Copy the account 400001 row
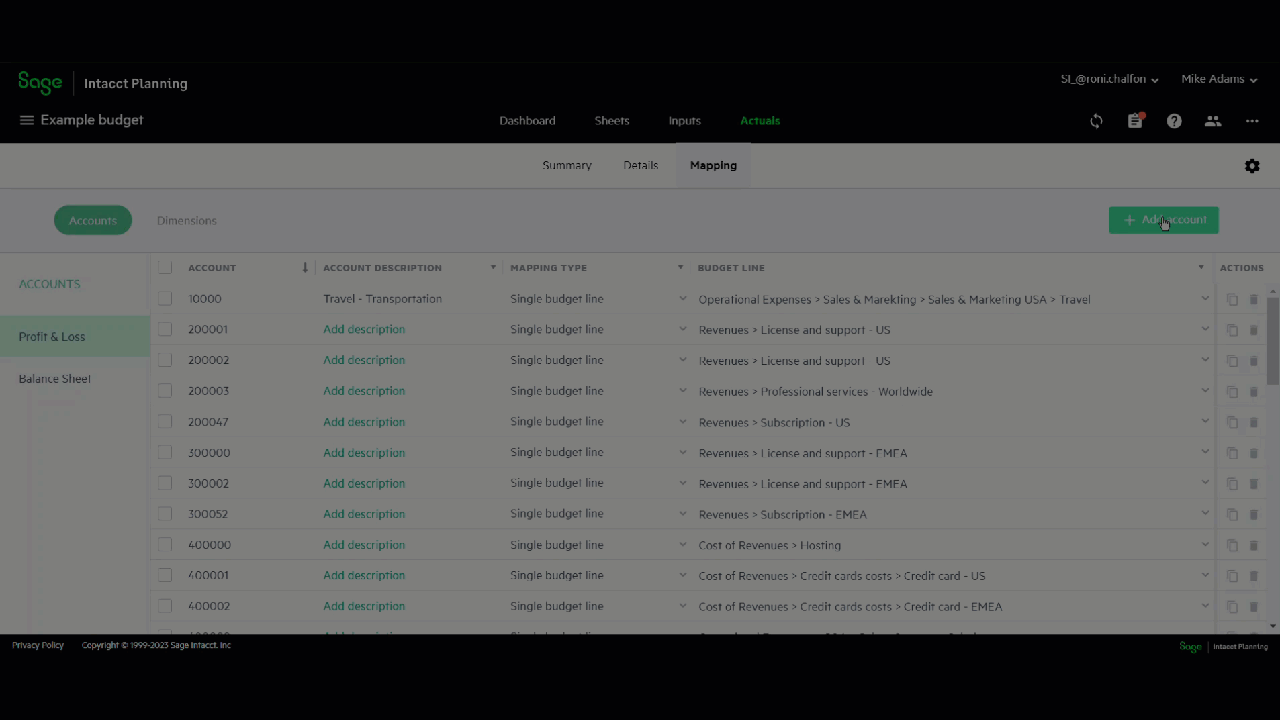1280x720 pixels. pyautogui.click(x=1232, y=576)
